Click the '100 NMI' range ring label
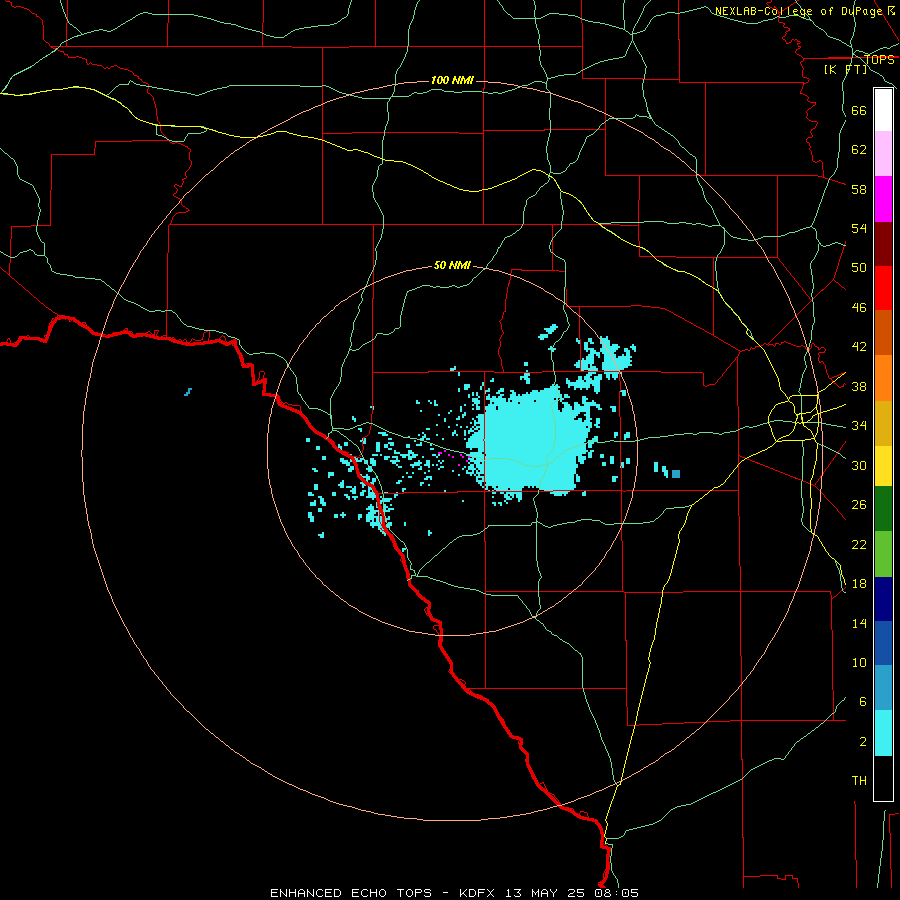 [x=452, y=80]
